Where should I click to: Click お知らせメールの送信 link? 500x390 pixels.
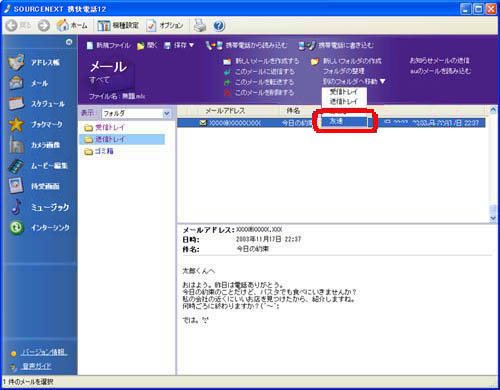pos(439,60)
